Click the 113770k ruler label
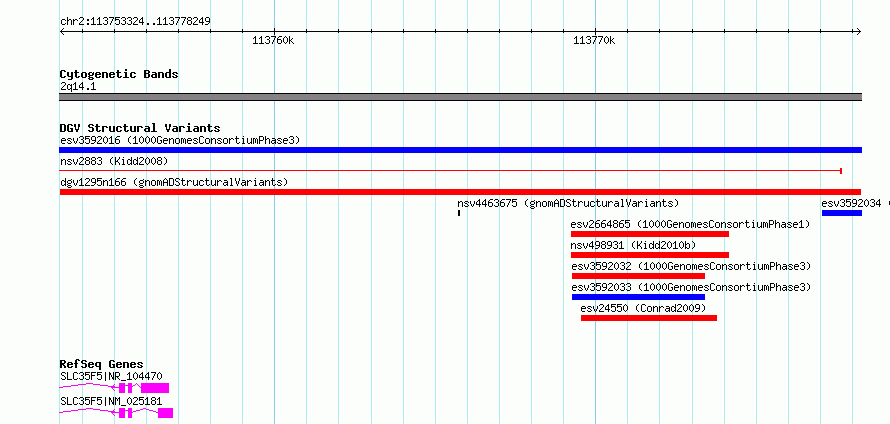This screenshot has height=424, width=890. (x=594, y=40)
